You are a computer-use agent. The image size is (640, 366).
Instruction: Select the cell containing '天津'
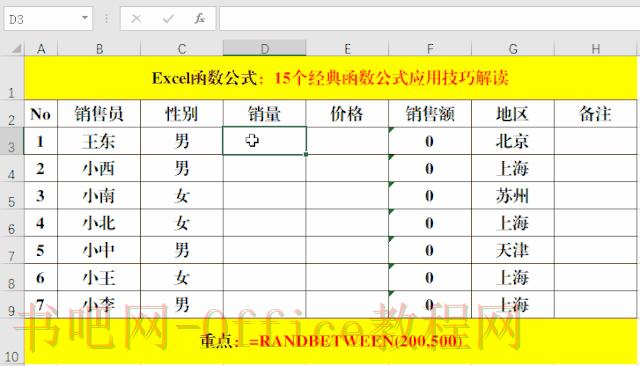(513, 250)
